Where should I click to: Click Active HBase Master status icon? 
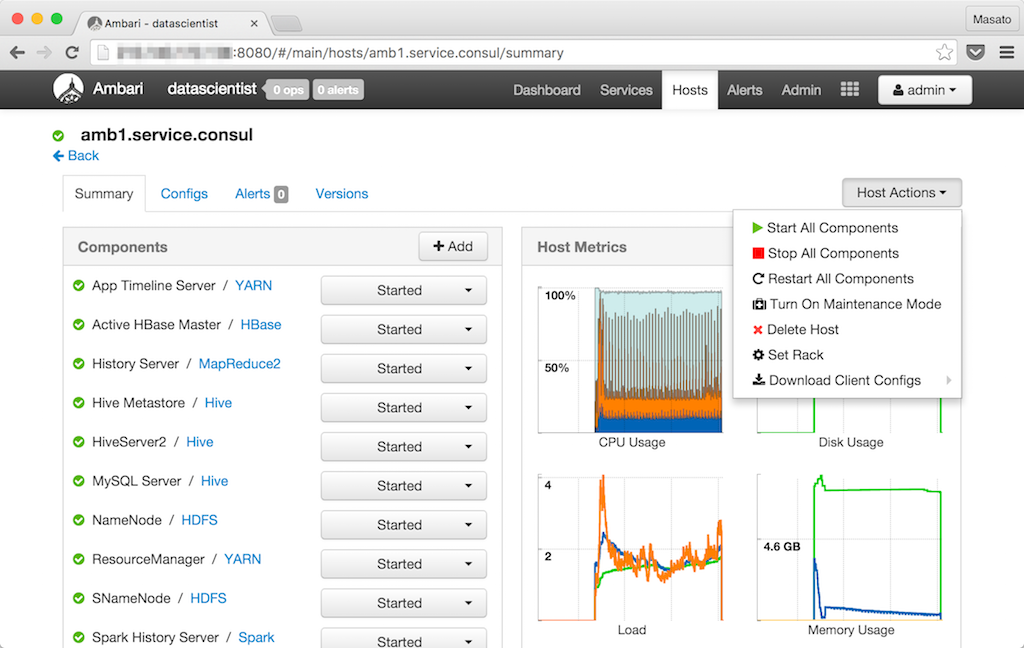click(x=79, y=325)
